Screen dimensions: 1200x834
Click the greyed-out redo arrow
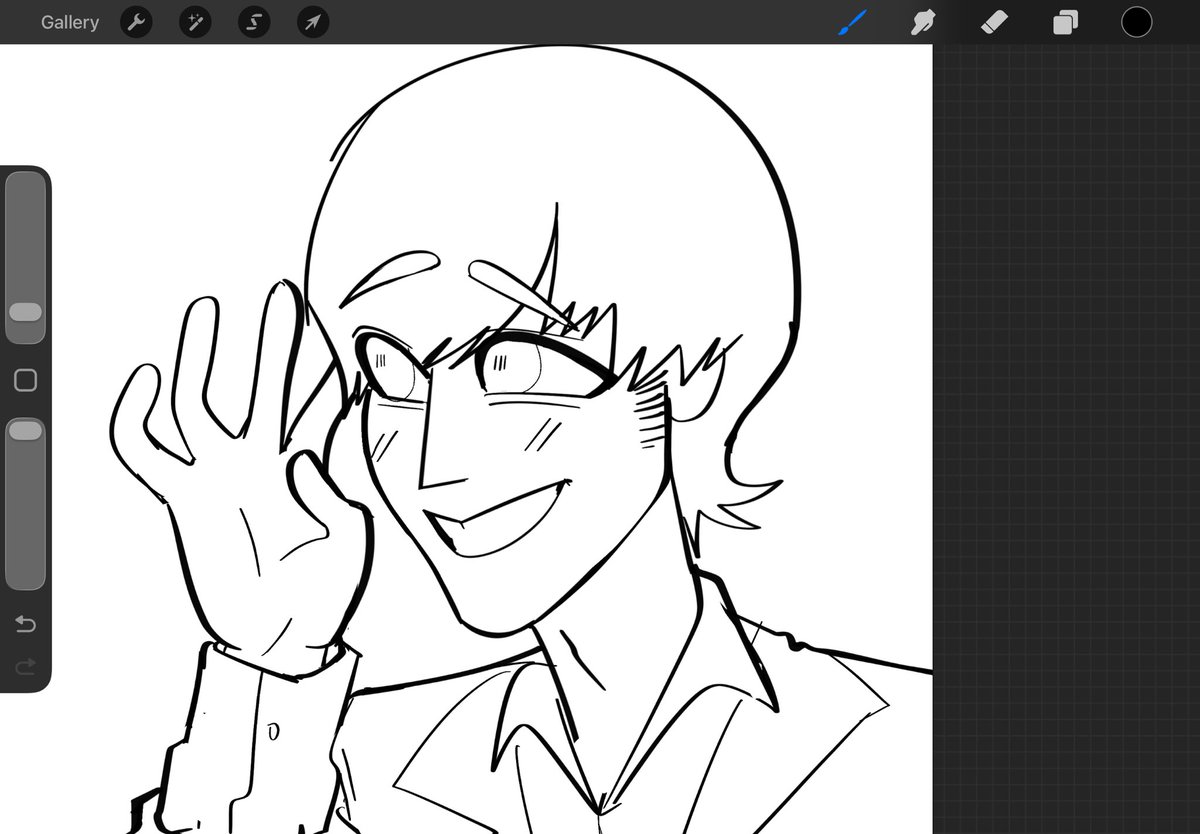(x=25, y=666)
